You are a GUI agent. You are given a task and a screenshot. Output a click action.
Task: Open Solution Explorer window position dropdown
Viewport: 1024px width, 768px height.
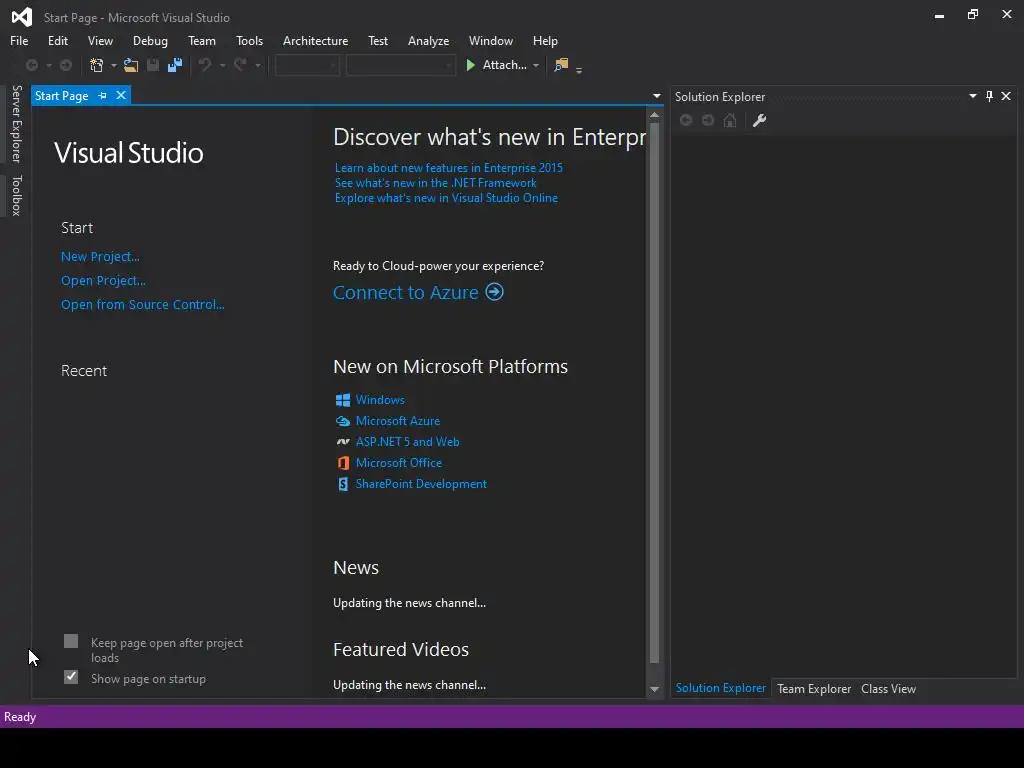click(972, 96)
